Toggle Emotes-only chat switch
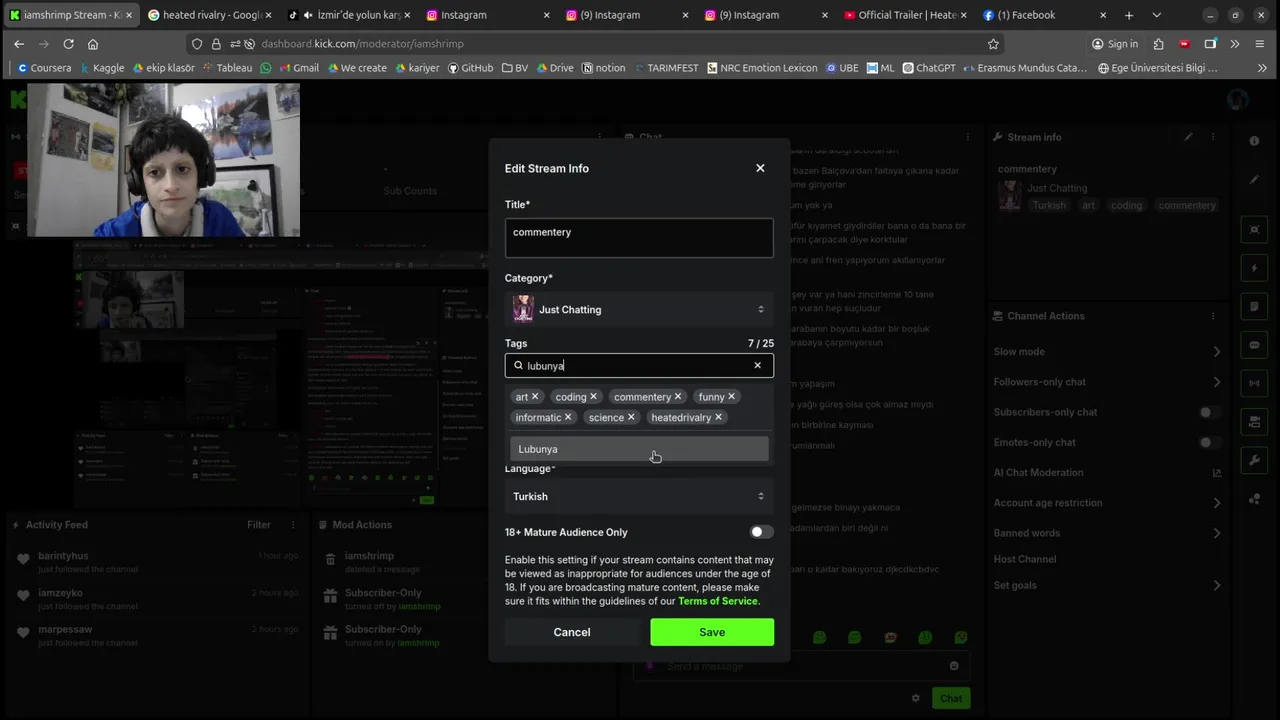 [1210, 442]
